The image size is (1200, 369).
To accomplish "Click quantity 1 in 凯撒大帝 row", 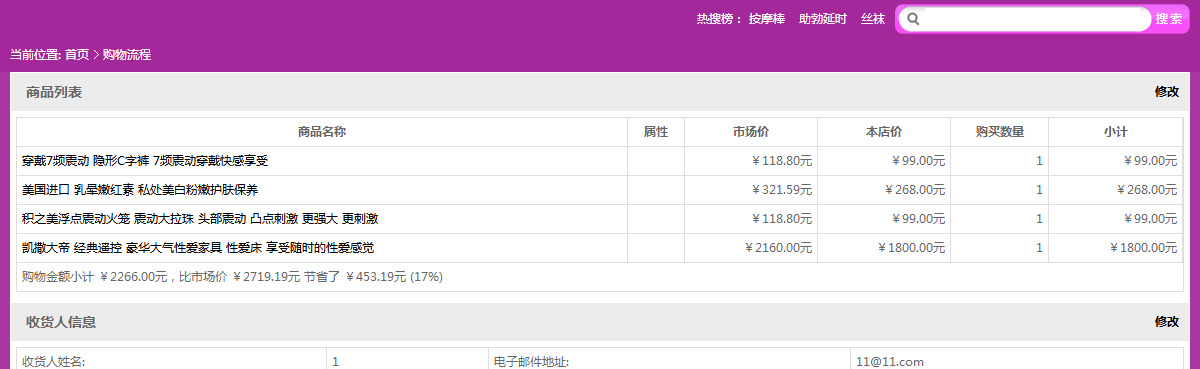I will coord(1039,248).
